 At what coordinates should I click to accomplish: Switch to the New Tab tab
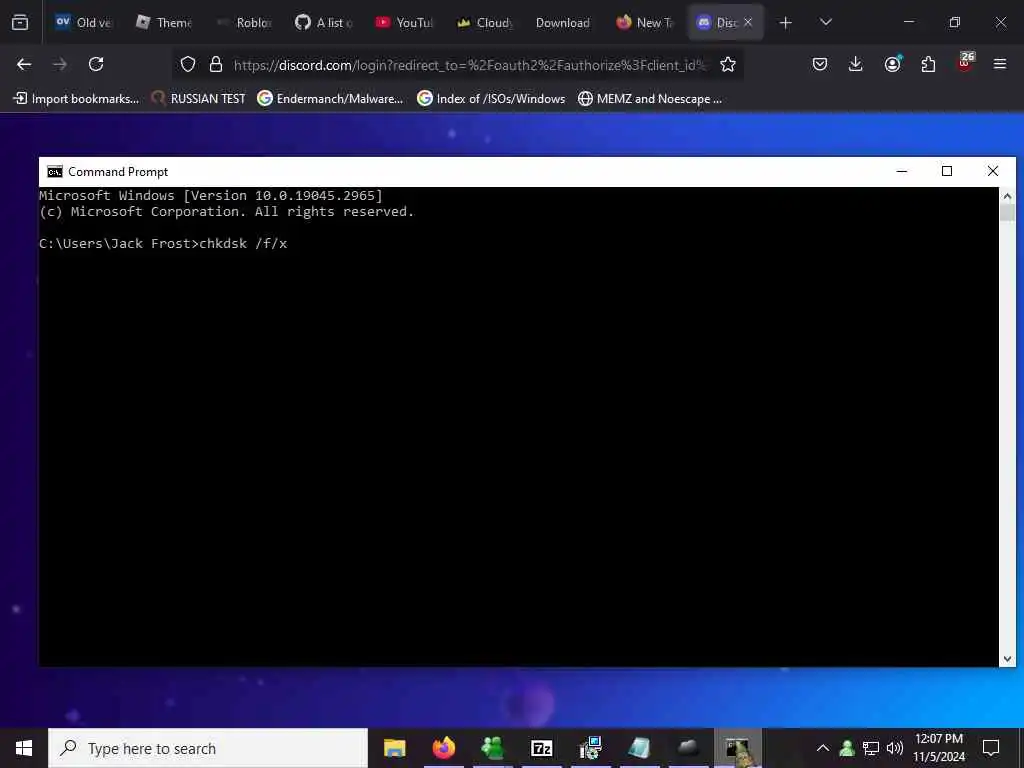point(644,22)
